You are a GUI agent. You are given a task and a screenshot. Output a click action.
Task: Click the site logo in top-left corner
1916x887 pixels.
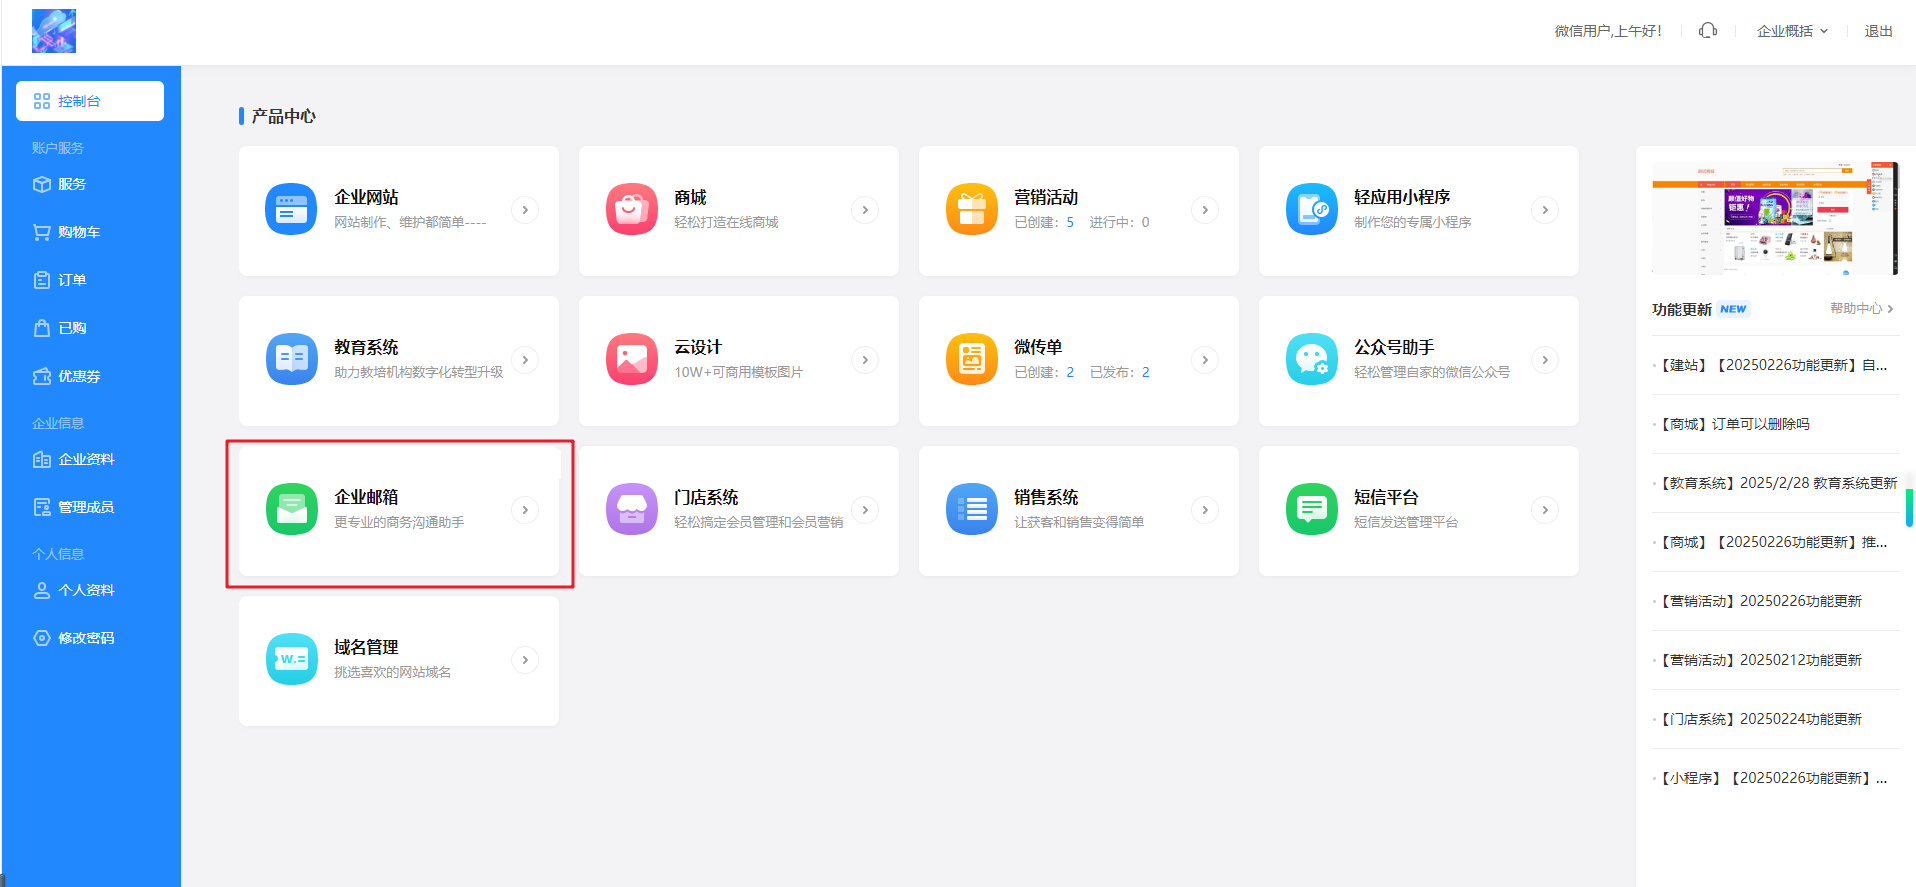(x=54, y=31)
